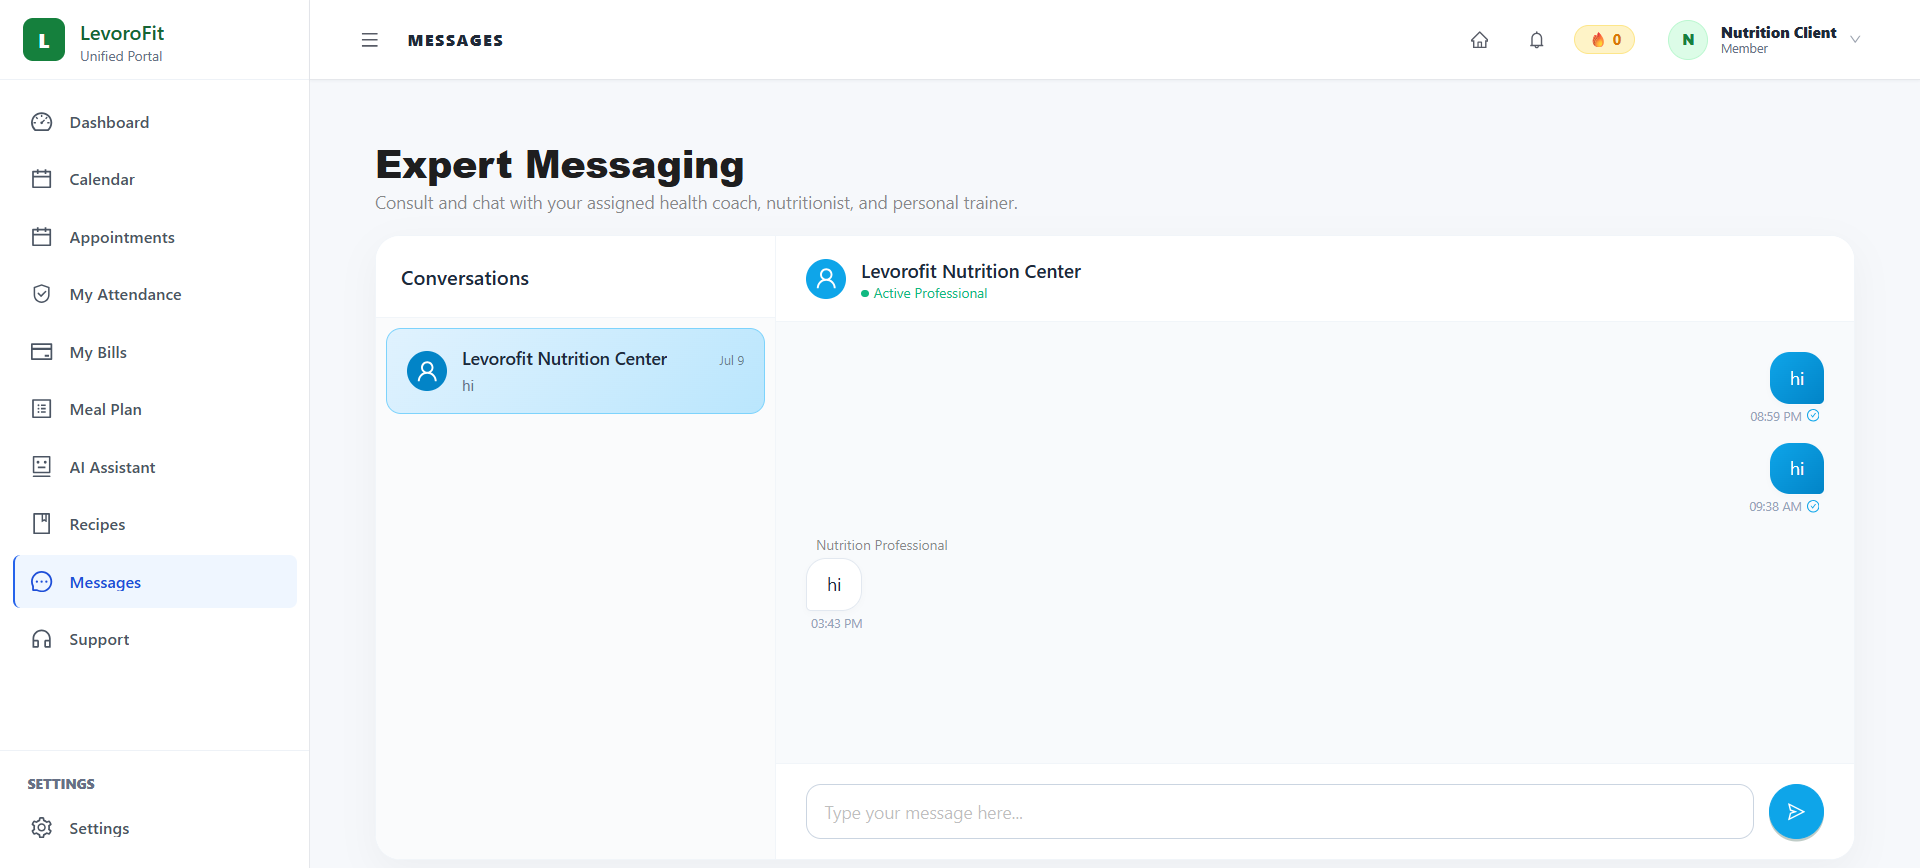Click the My Bills card icon

(x=42, y=352)
